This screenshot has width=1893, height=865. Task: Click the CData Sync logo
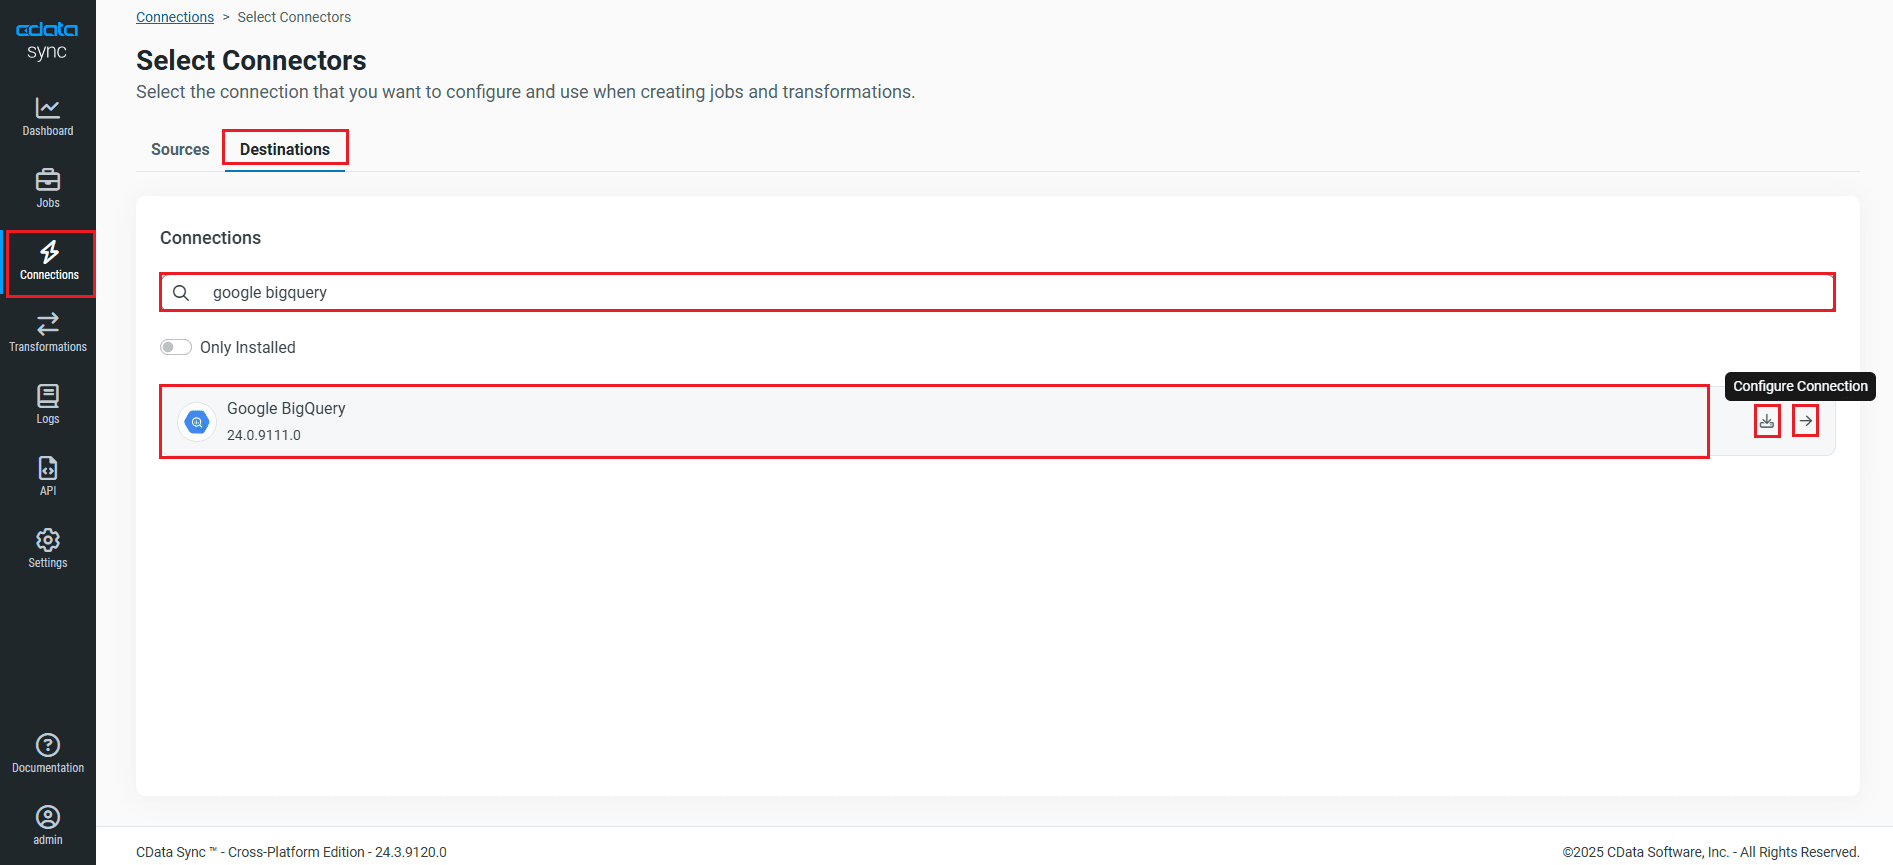point(47,40)
